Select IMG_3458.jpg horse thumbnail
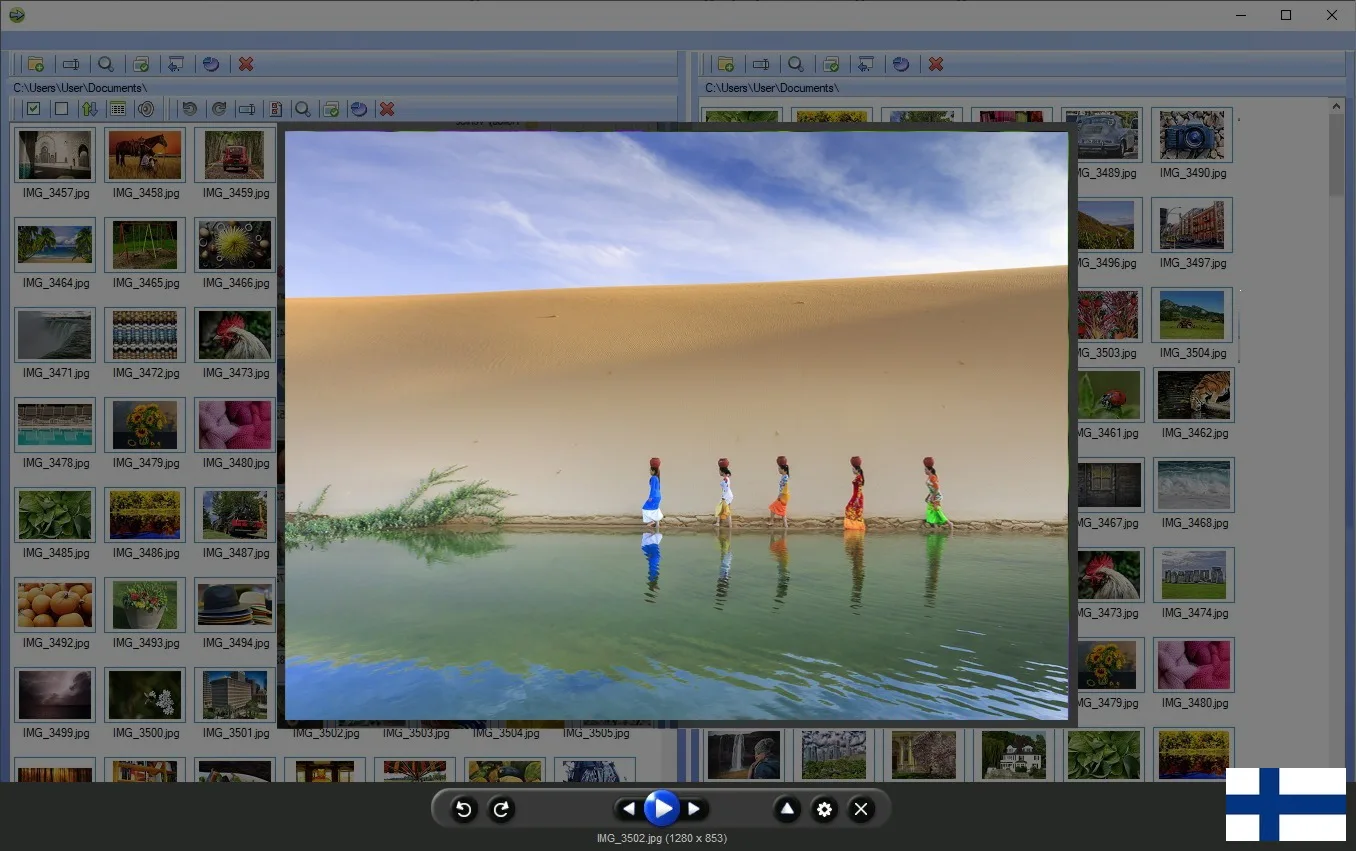Screen dimensions: 1356x851 point(145,155)
